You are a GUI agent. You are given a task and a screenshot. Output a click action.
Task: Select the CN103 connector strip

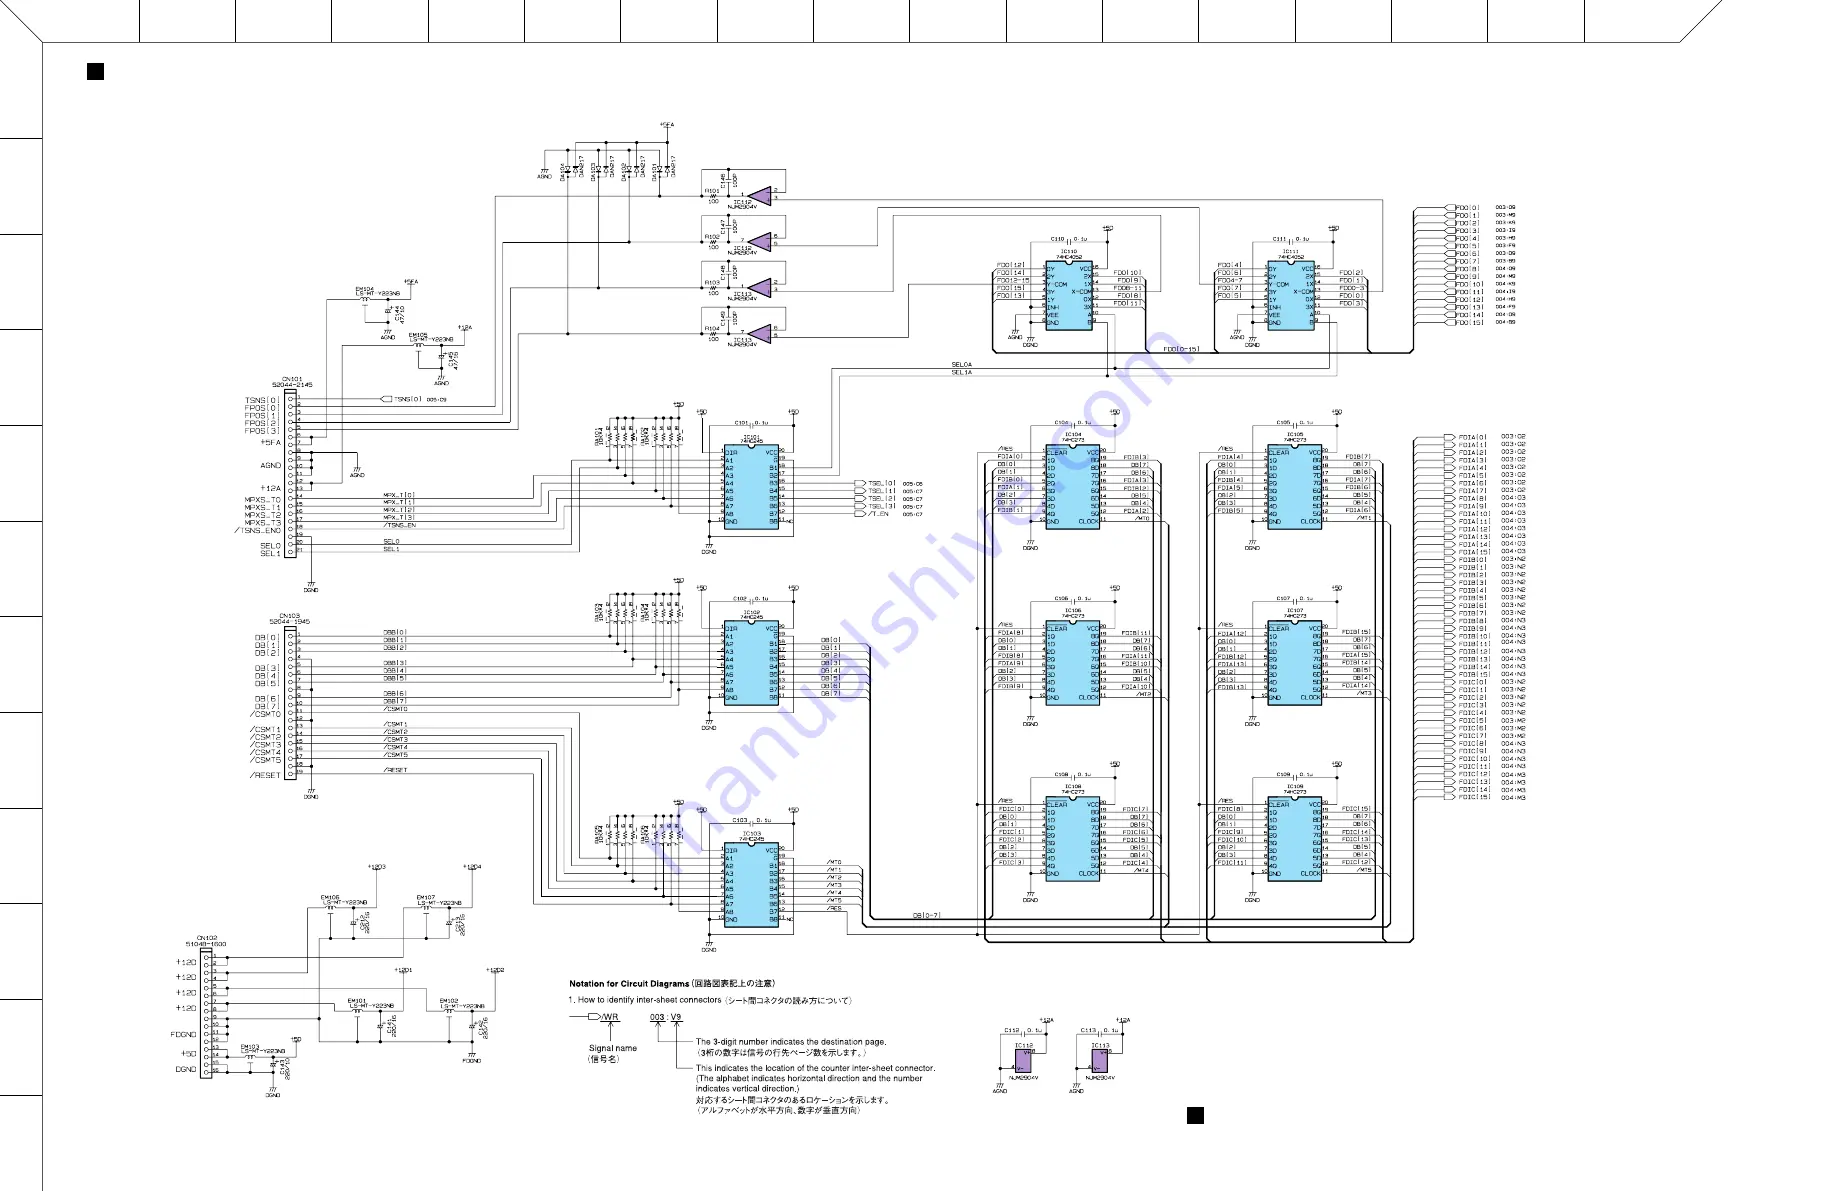pos(291,702)
